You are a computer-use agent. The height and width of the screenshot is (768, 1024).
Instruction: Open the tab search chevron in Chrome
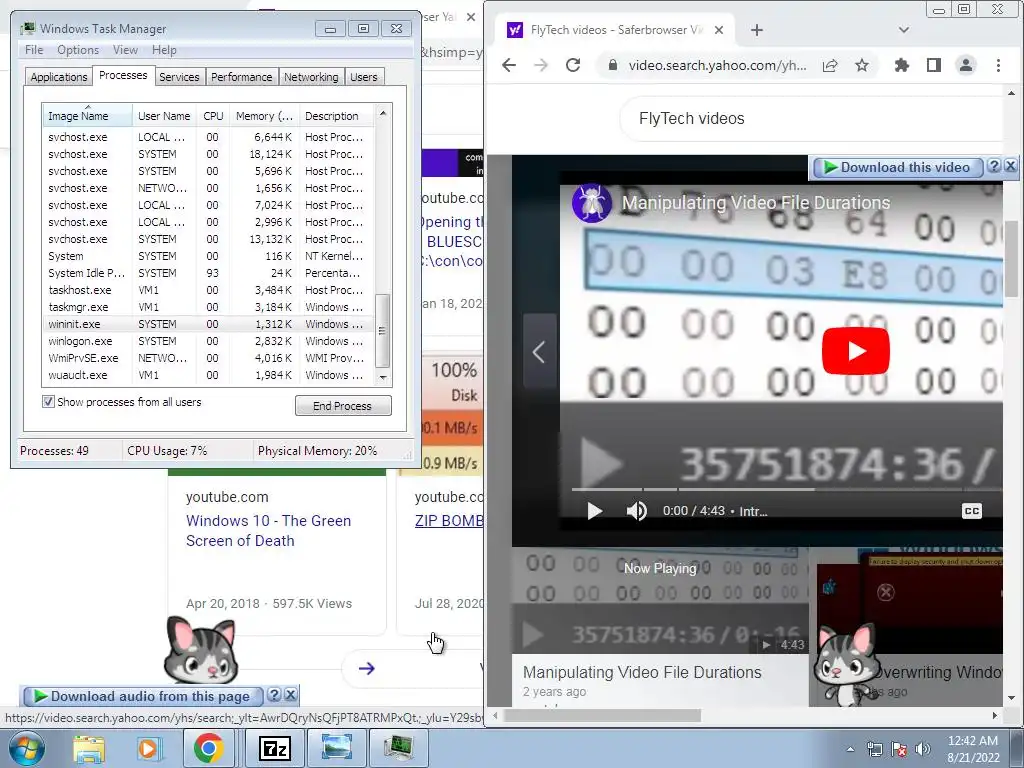(904, 30)
